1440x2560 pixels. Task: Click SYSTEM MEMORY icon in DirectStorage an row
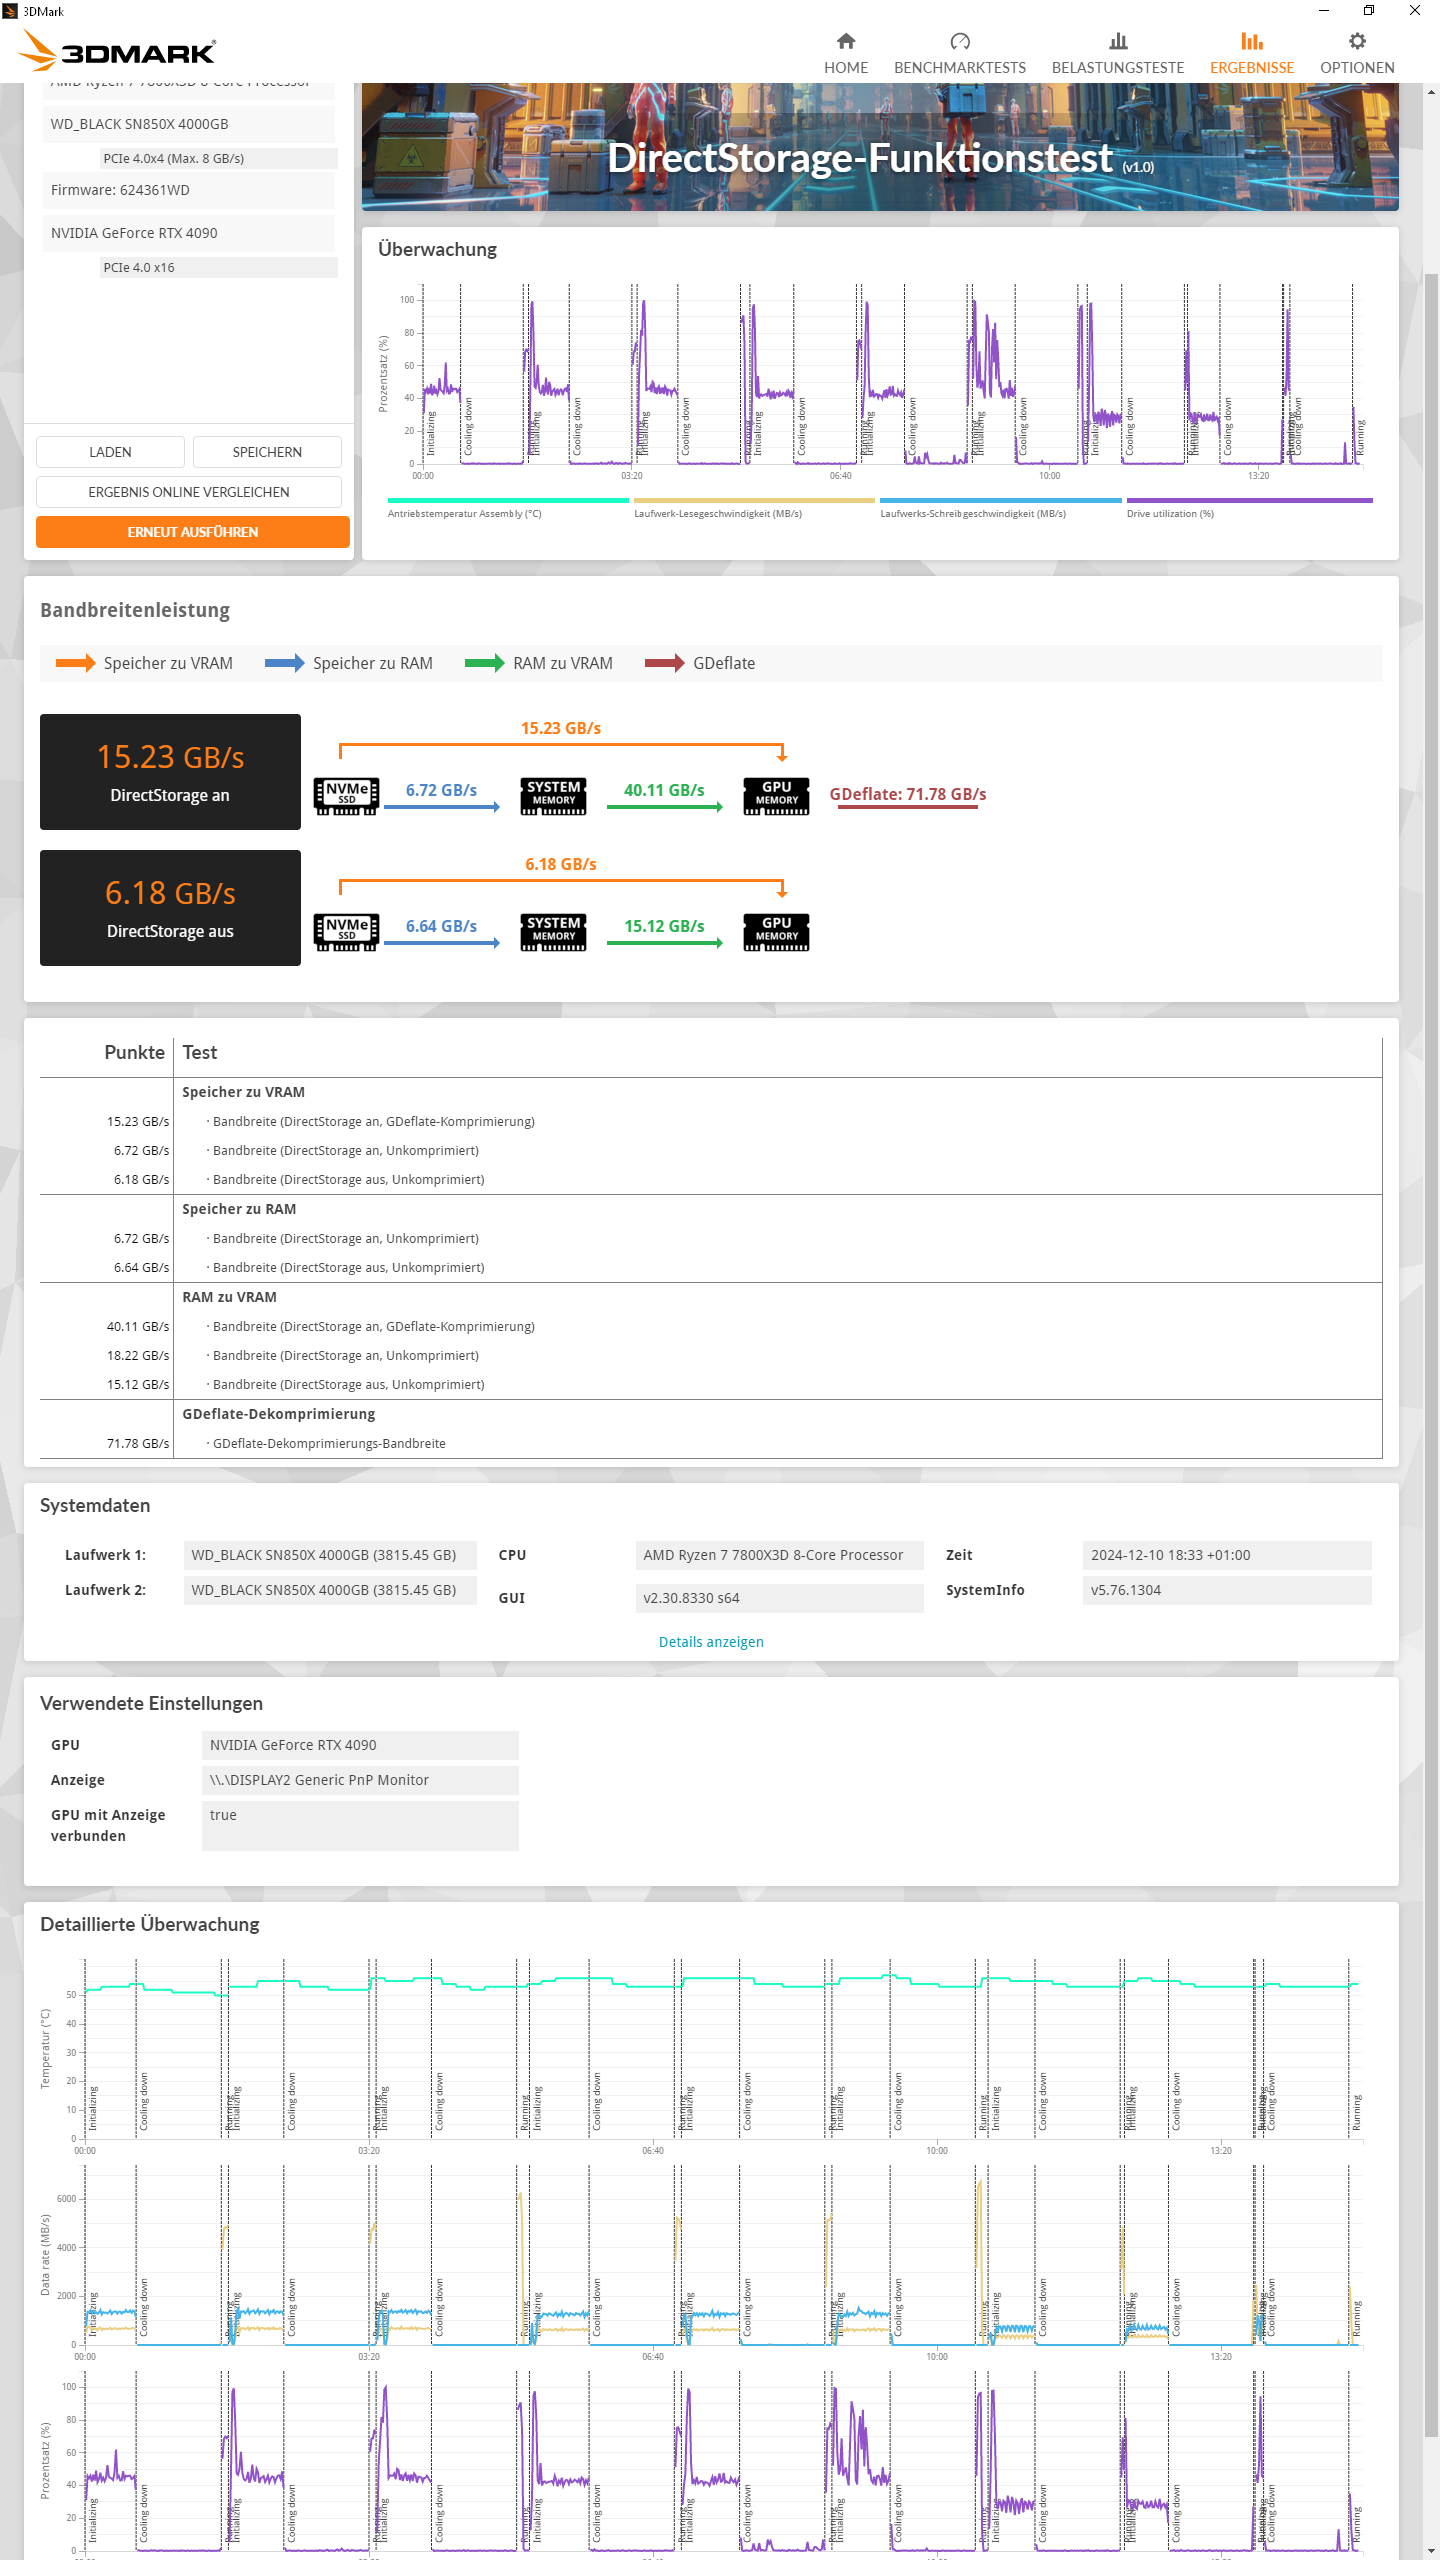pos(554,796)
